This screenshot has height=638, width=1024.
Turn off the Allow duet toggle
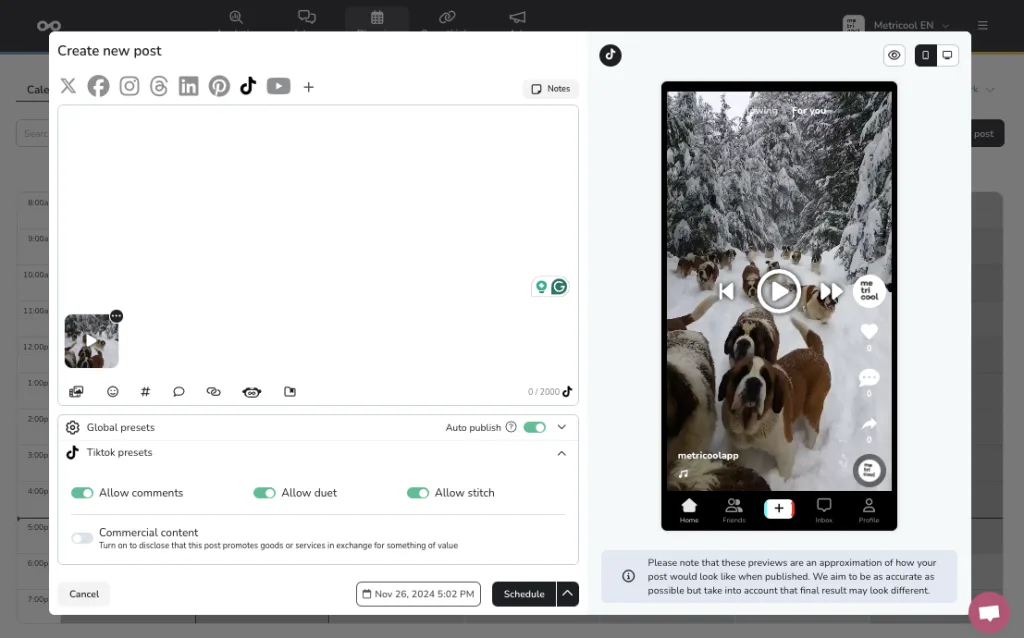pyautogui.click(x=264, y=493)
